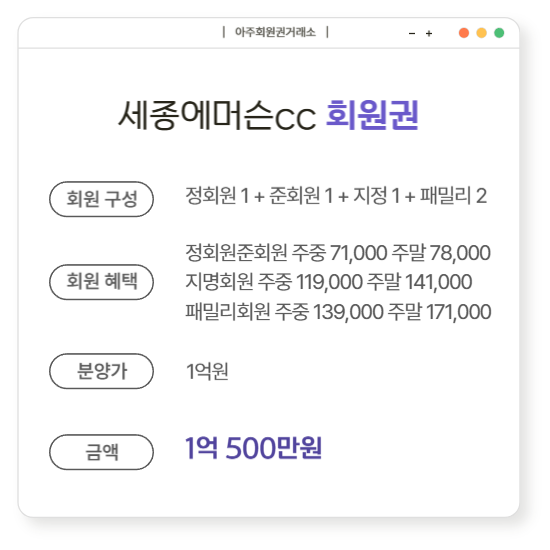Click the purple 회원권 heading word
550x550 pixels.
(372, 115)
